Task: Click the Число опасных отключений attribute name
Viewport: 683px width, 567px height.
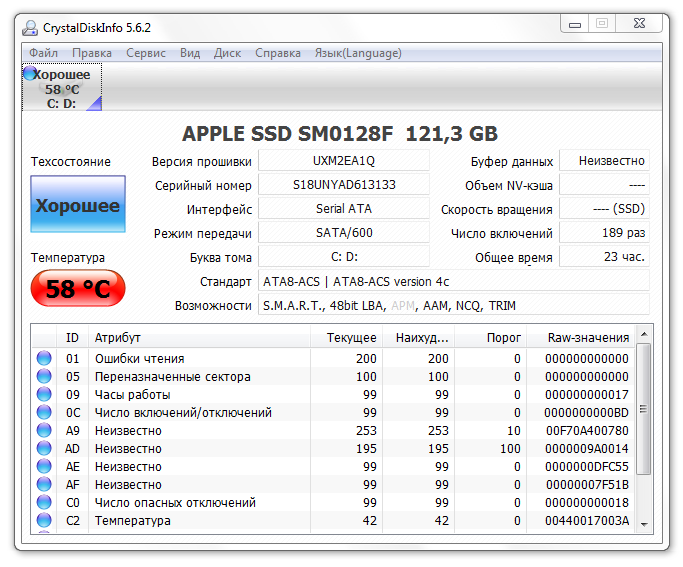Action: coord(175,503)
